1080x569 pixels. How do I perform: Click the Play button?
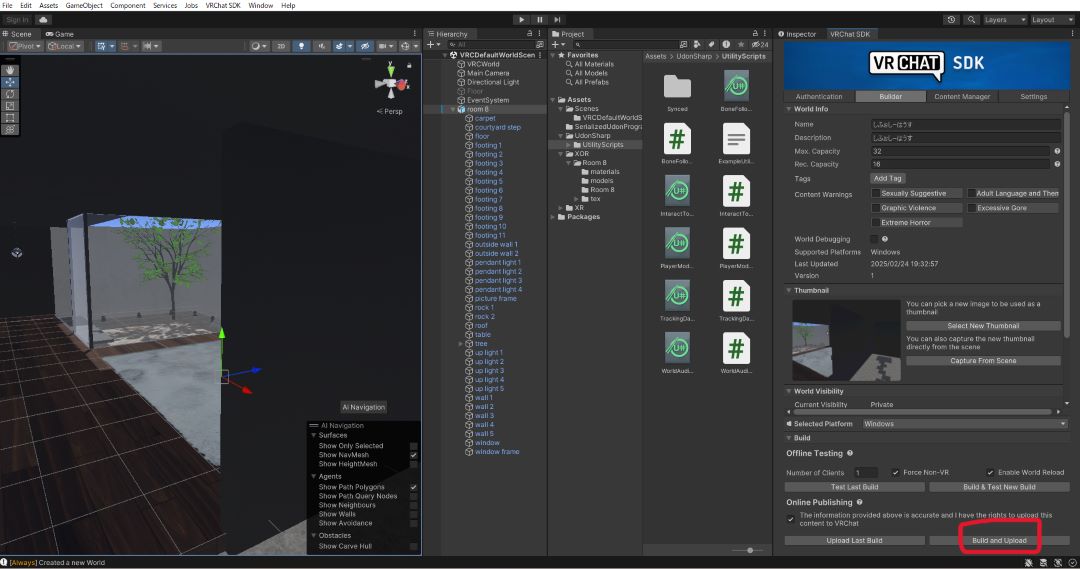[x=521, y=20]
